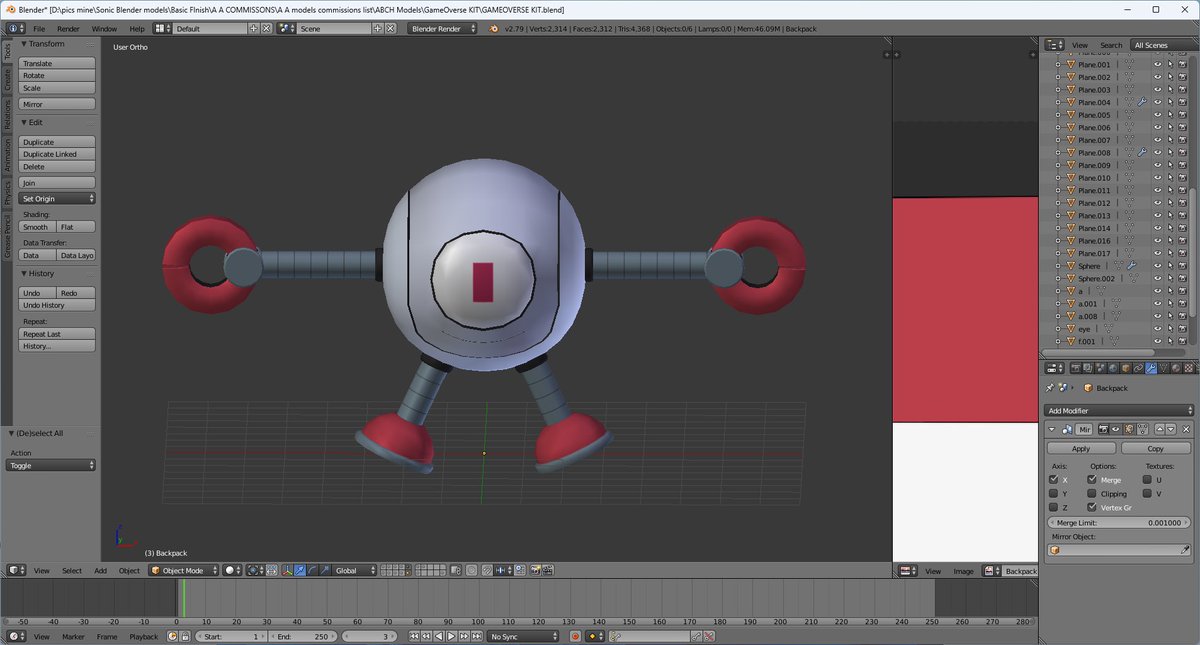Toggle the 3D manipulator widget icon
The width and height of the screenshot is (1200, 645).
click(x=287, y=570)
